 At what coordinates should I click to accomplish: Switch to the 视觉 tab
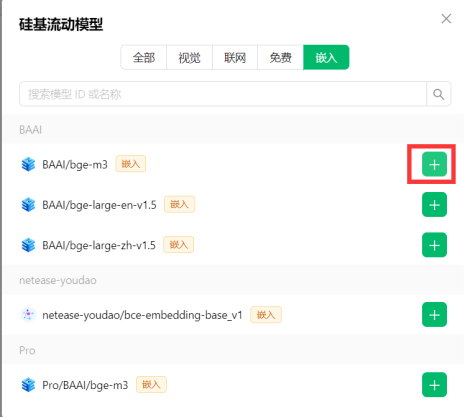point(190,58)
